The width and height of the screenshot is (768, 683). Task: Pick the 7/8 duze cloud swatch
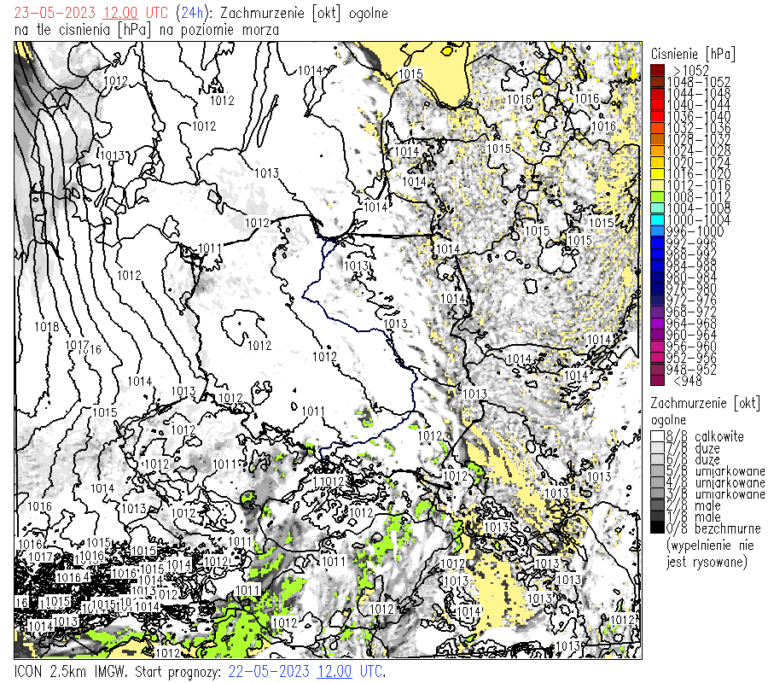(x=657, y=448)
